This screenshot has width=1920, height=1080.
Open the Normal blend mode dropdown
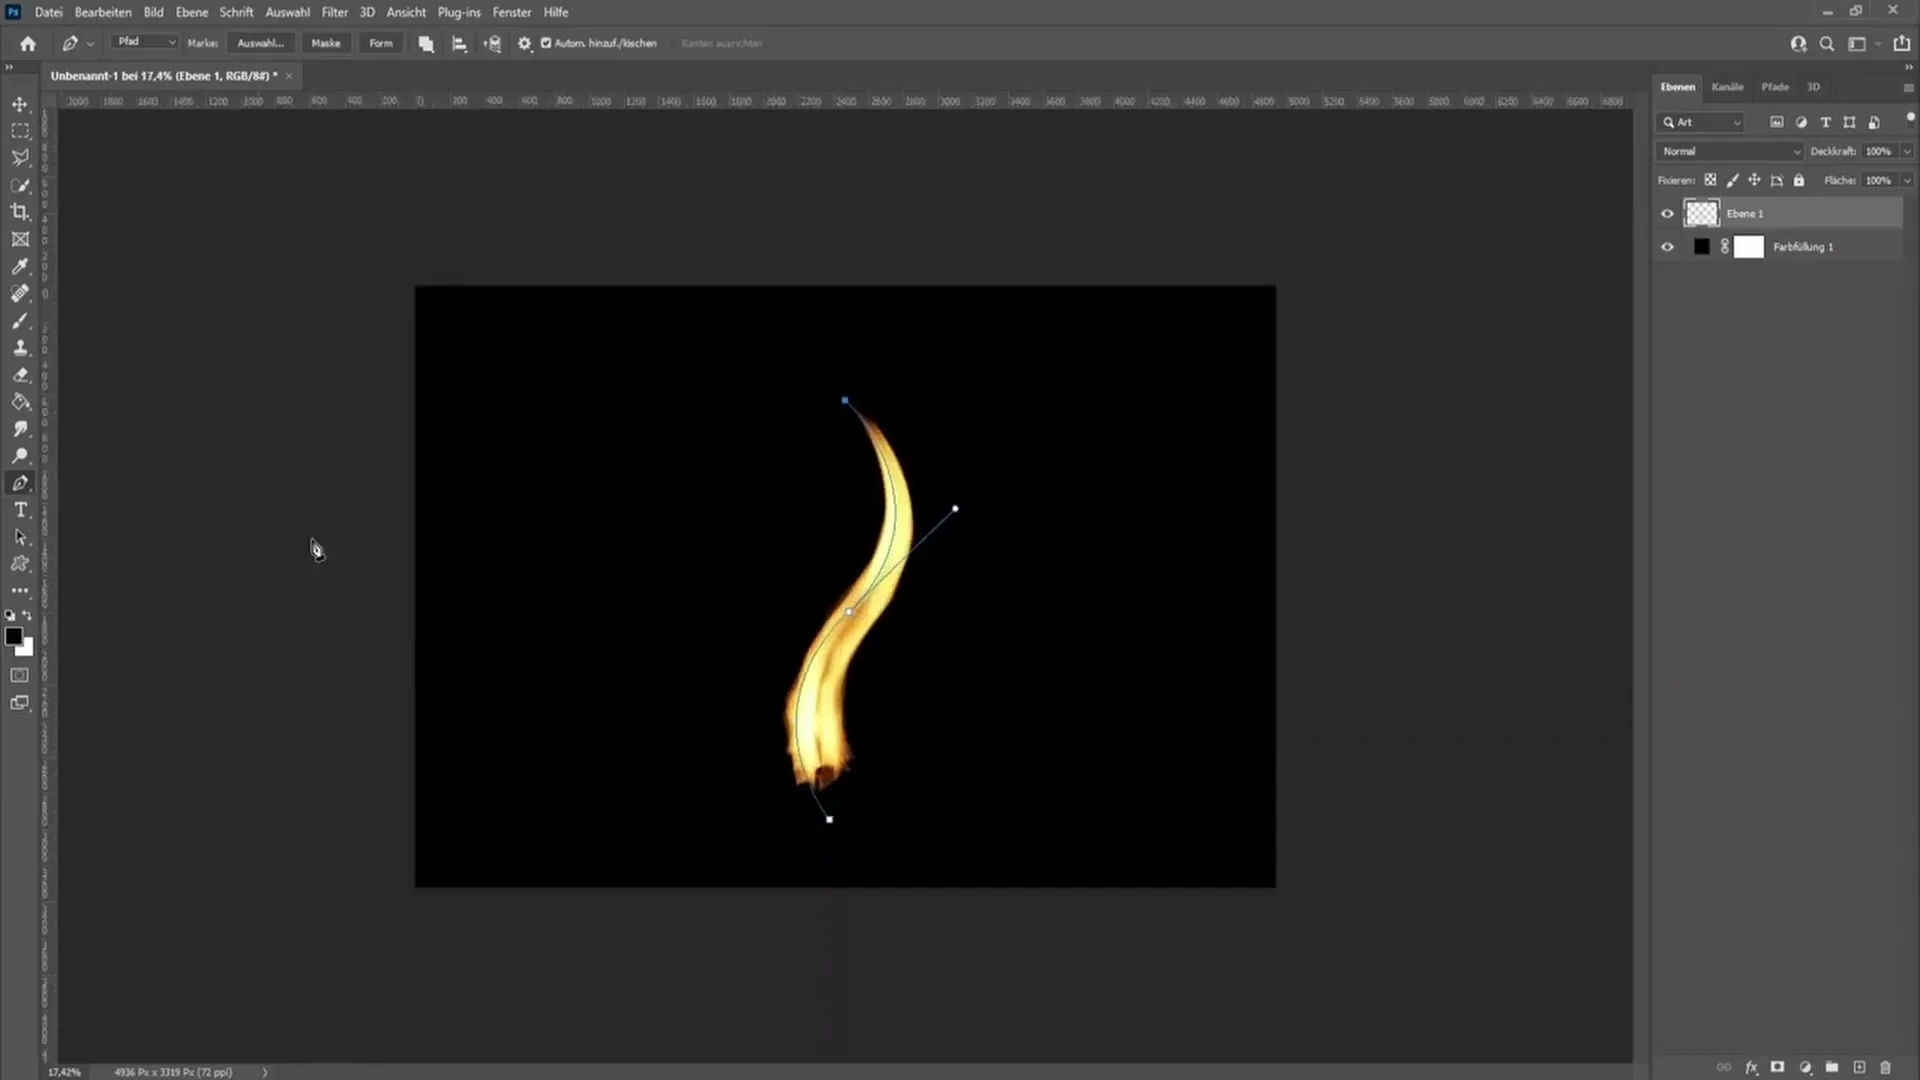tap(1731, 151)
